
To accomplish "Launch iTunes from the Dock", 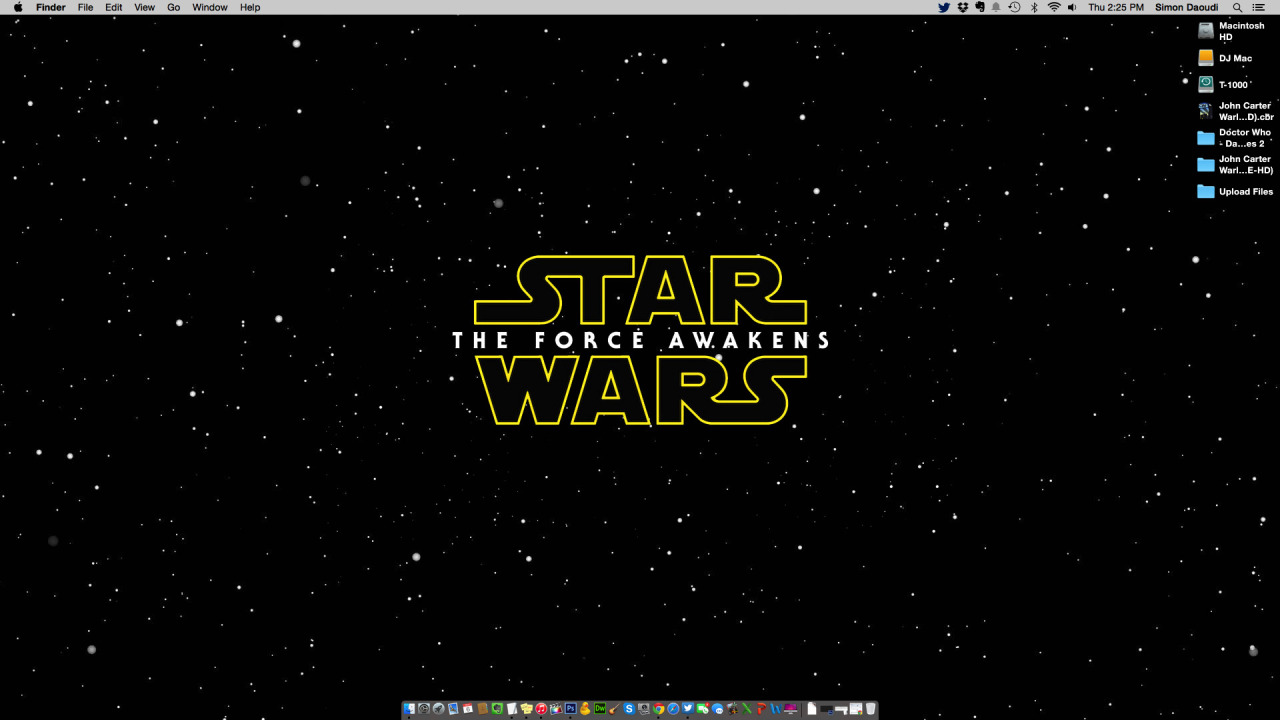I will click(541, 708).
